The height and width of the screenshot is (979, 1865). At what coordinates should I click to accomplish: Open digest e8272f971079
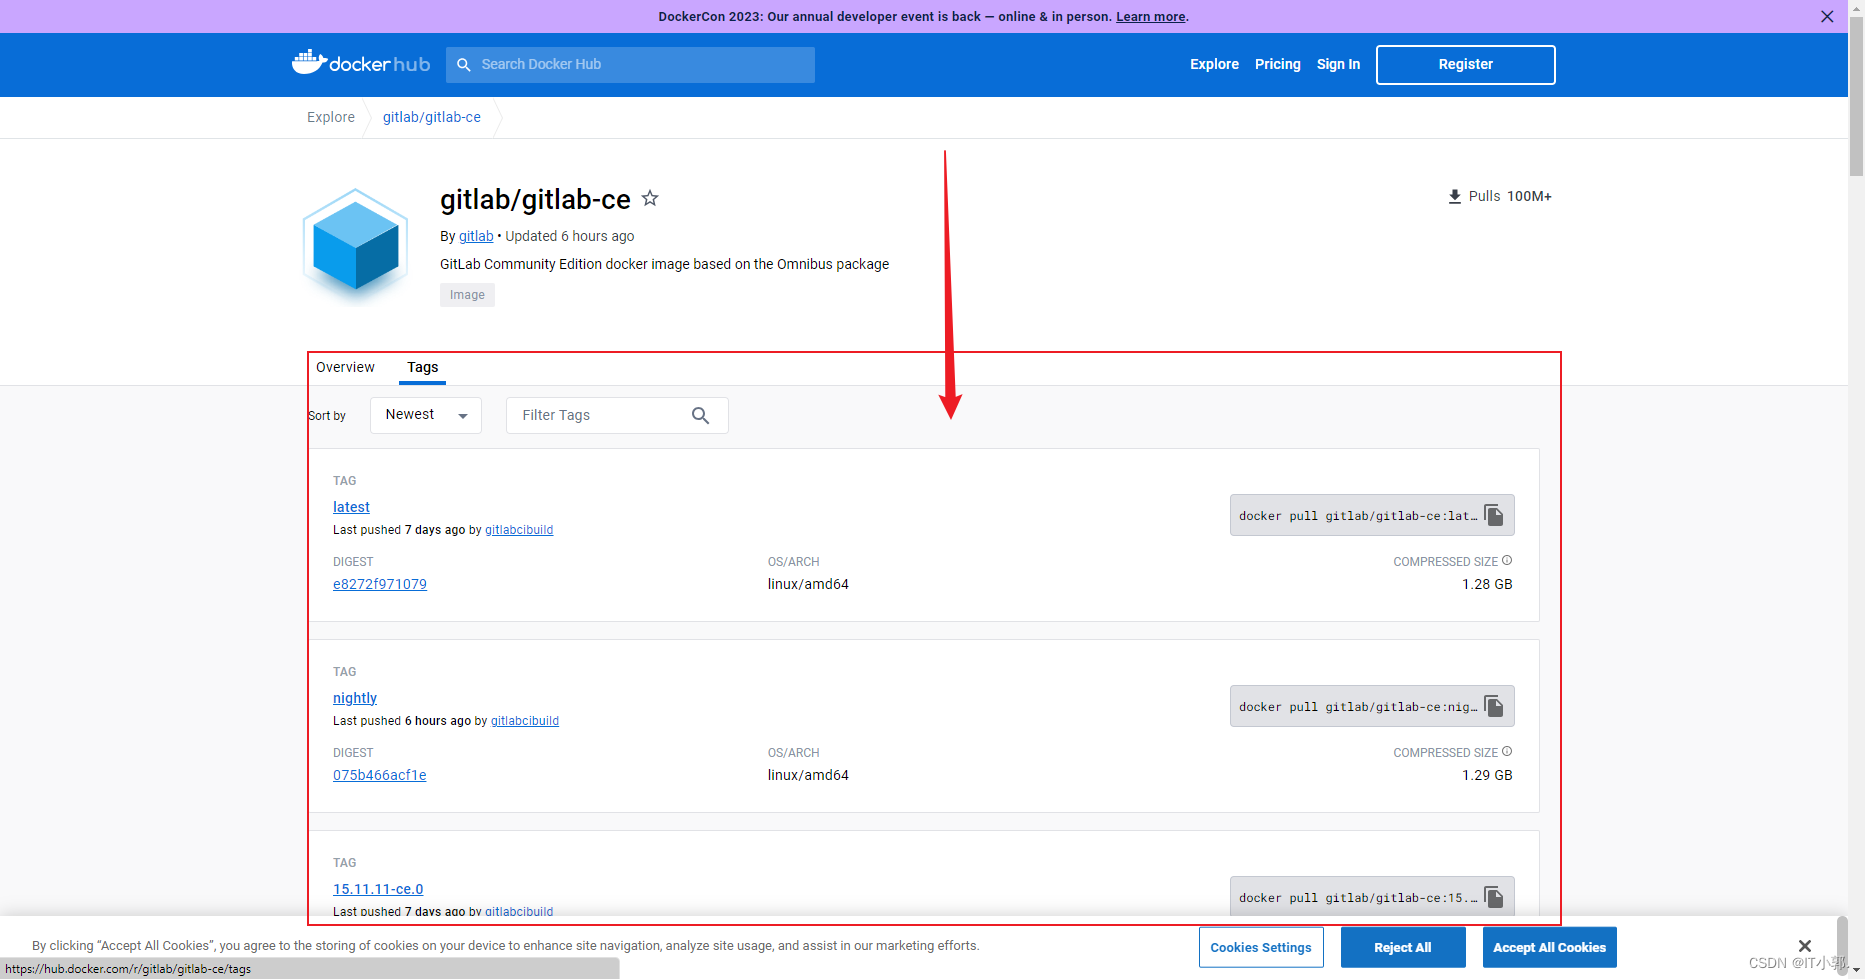coord(380,584)
